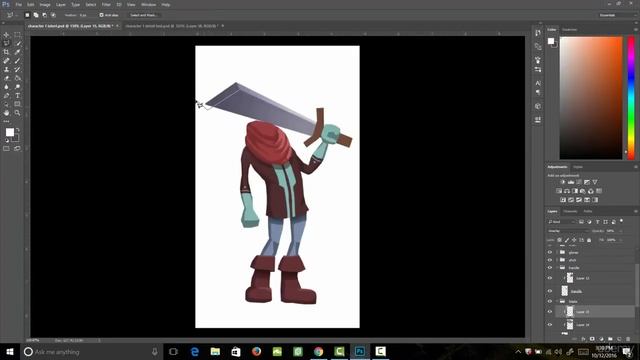Toggle the Anti-alias checkbox
Image resolution: width=640 pixels, height=360 pixels.
coord(101,15)
